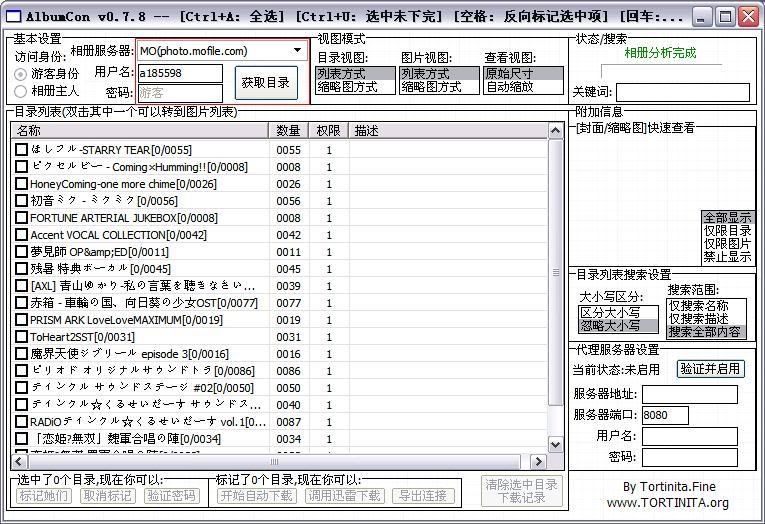Click the 调用迅雷下载 button
This screenshot has height=524, width=765.
click(x=344, y=496)
